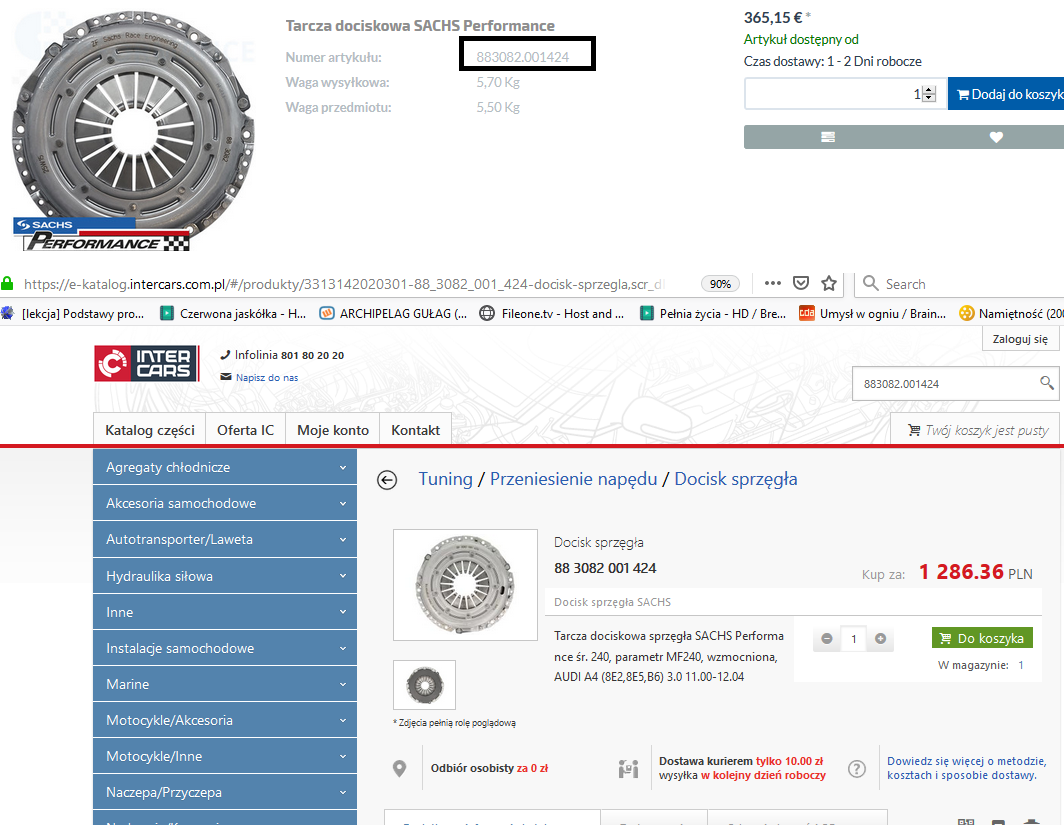This screenshot has width=1064, height=825.
Task: Open the ARCHIPELAG GUŁAG bookmark
Action: coord(393,313)
